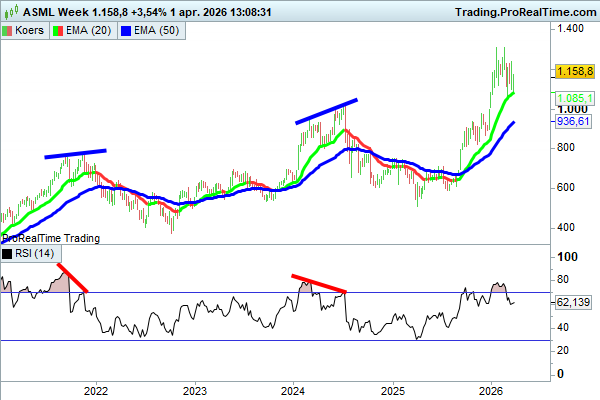This screenshot has width=600, height=400.
Task: Click the RSI axis label 100
Action: pos(567,257)
